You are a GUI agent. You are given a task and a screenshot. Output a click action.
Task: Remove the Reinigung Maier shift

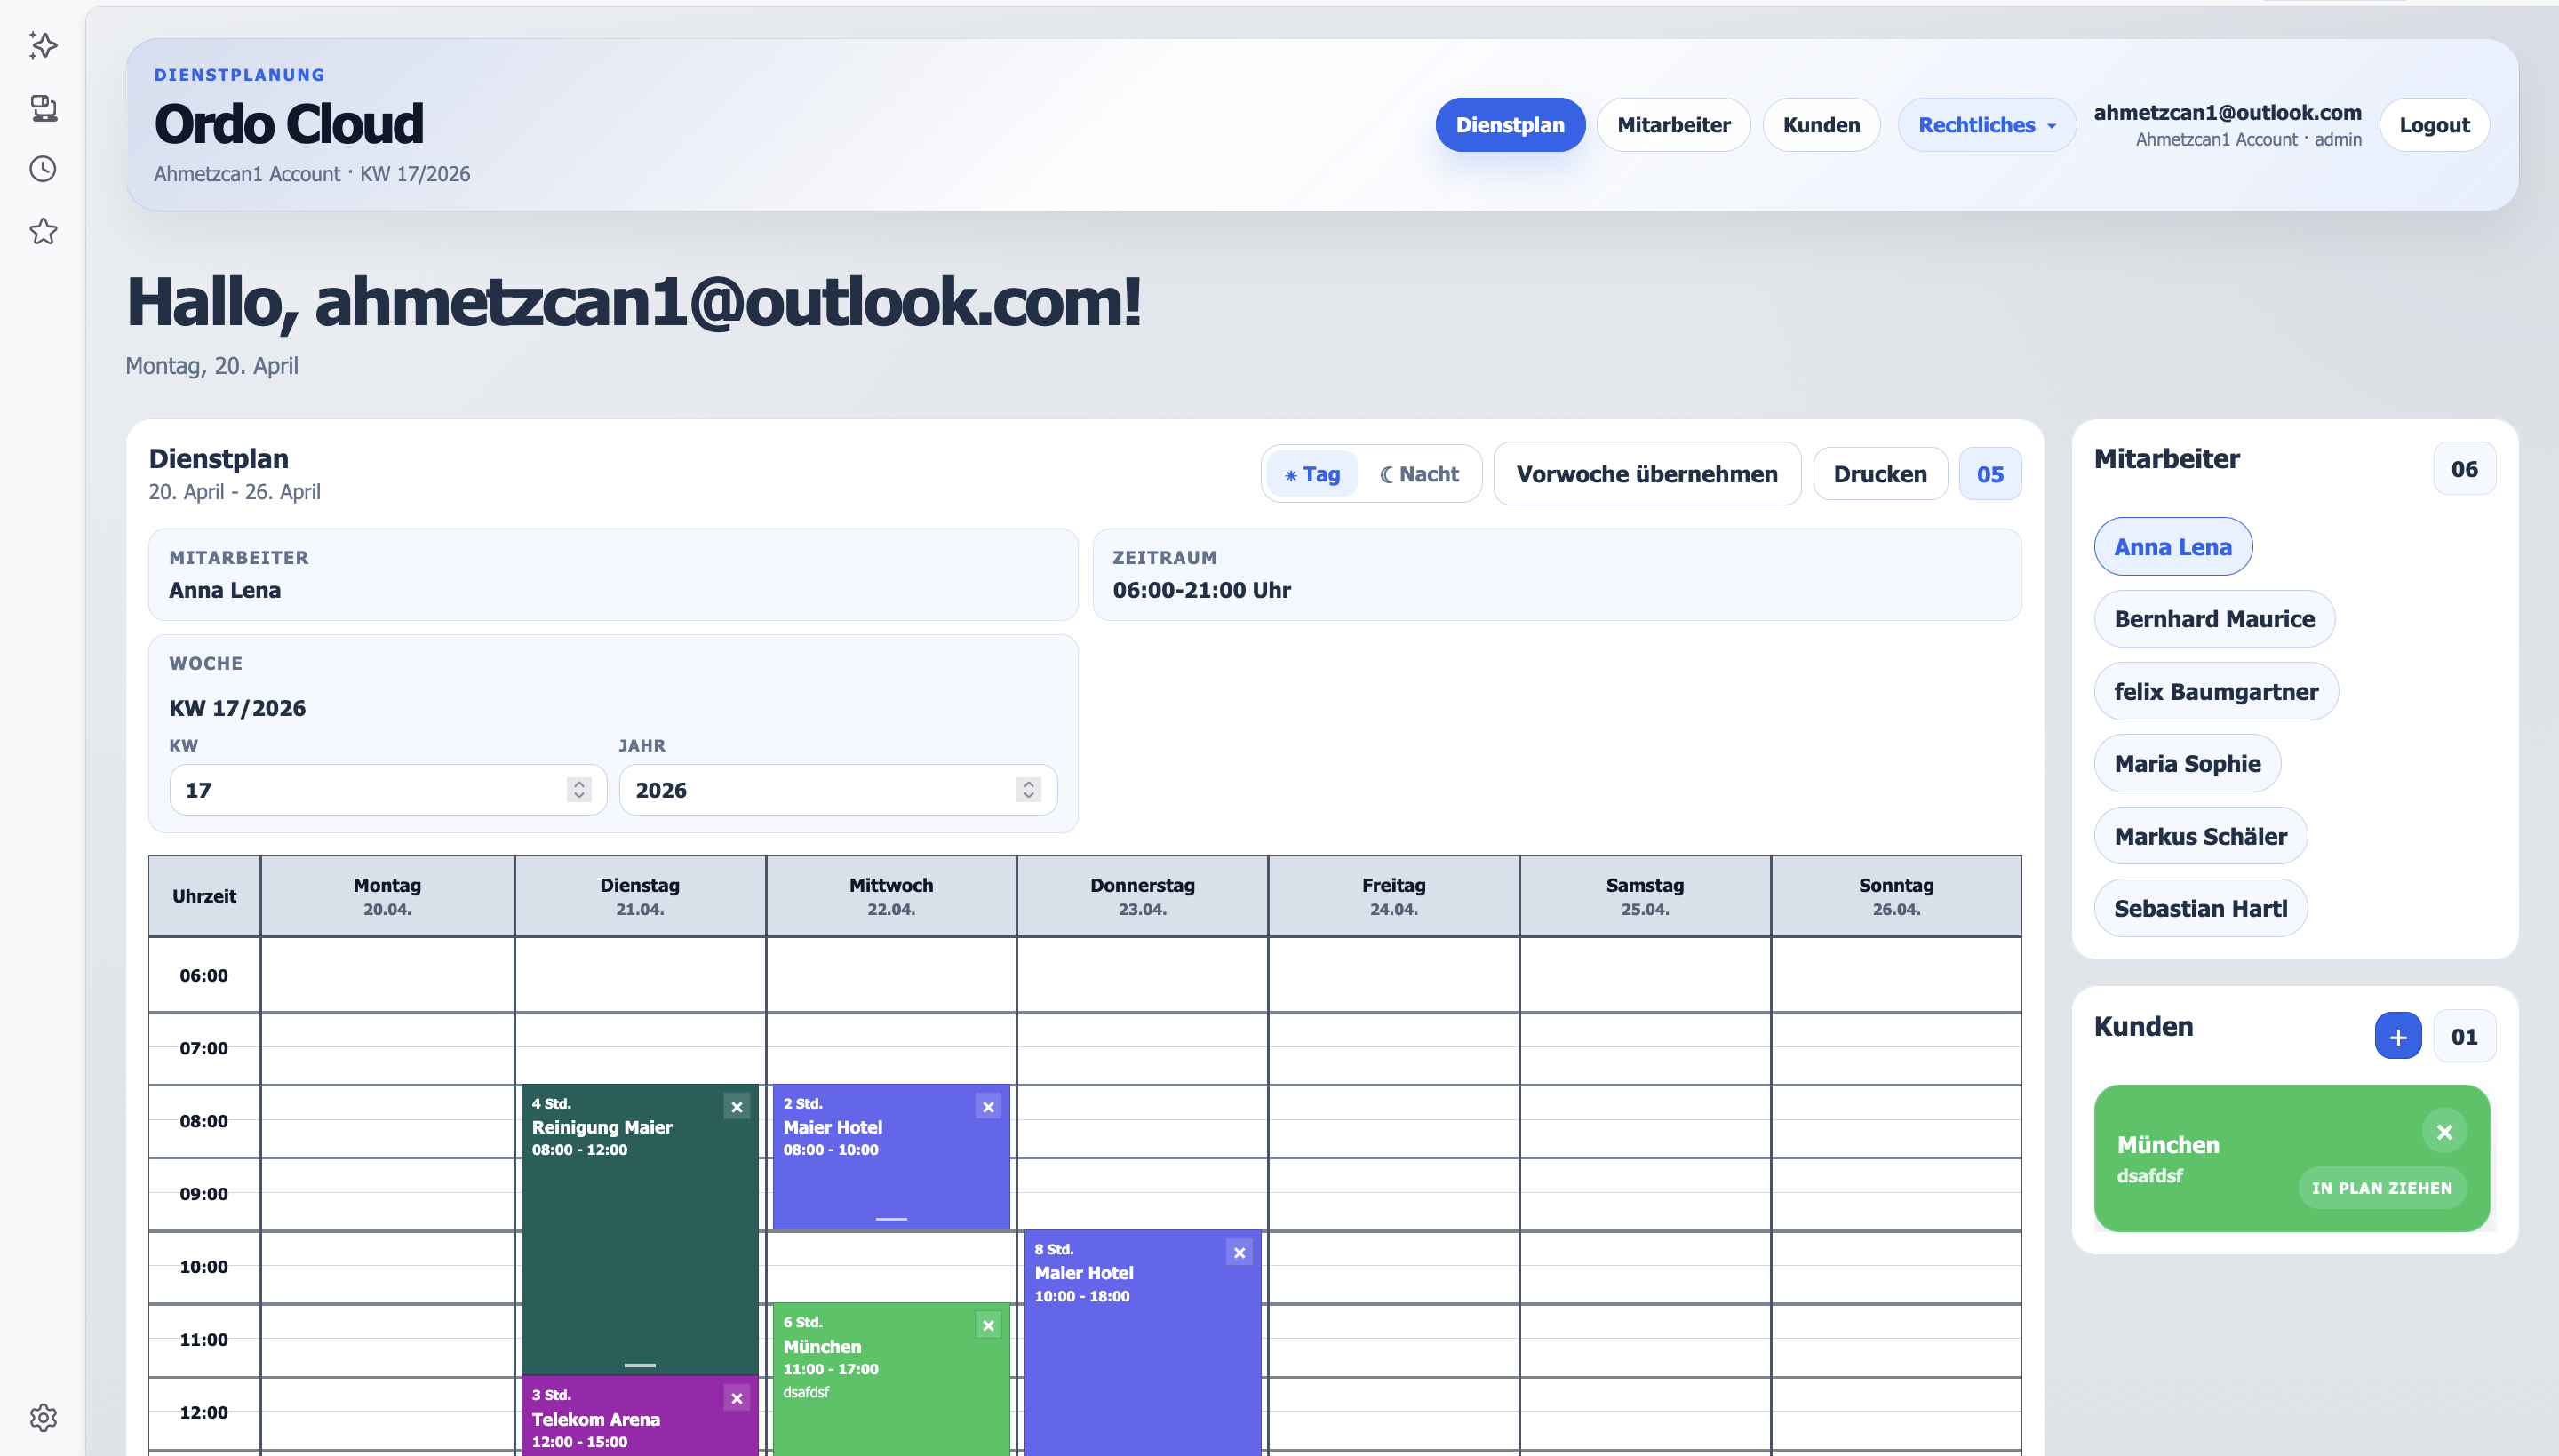[737, 1107]
